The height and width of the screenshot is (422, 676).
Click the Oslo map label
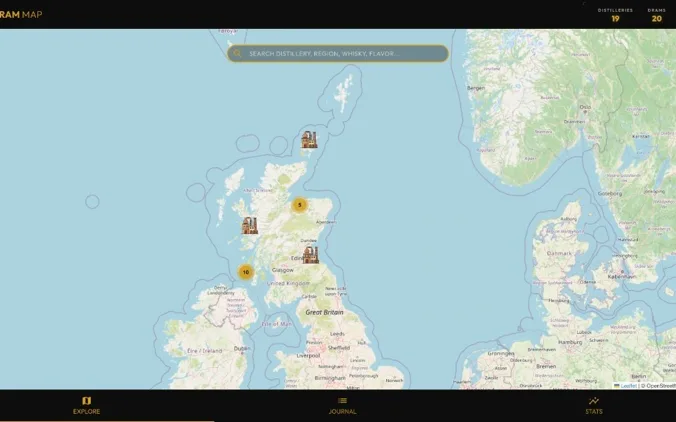click(x=585, y=106)
